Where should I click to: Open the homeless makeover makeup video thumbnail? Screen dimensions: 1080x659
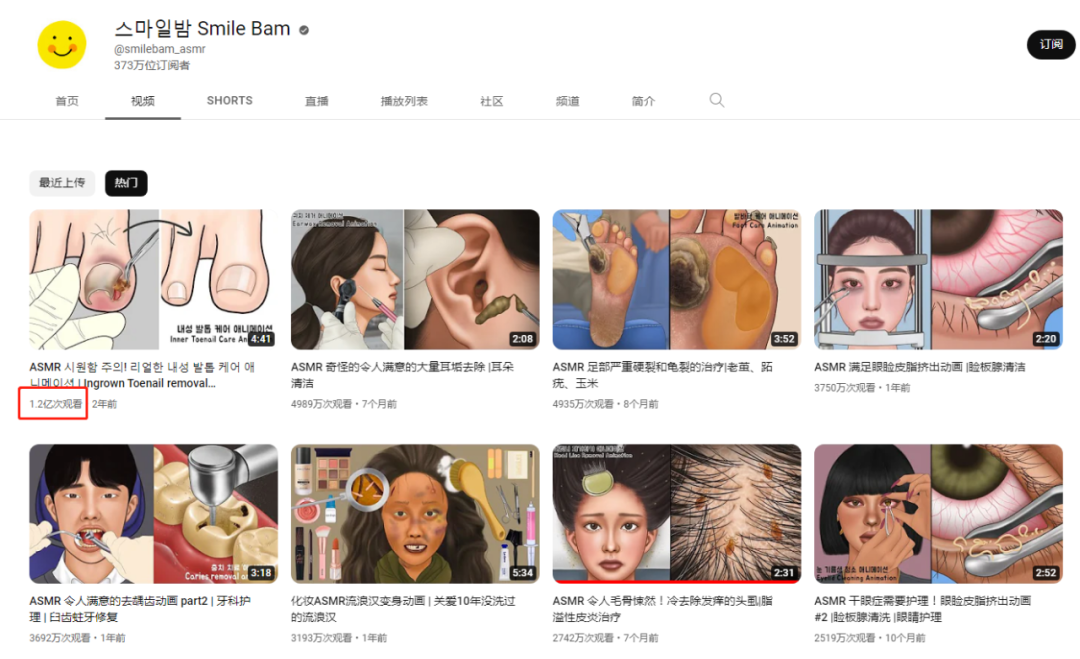click(415, 514)
